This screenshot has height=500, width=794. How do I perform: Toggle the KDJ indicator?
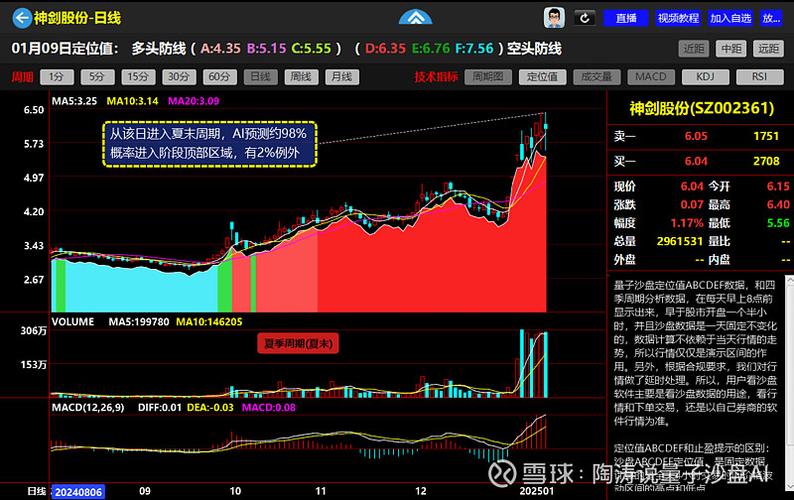[x=705, y=77]
